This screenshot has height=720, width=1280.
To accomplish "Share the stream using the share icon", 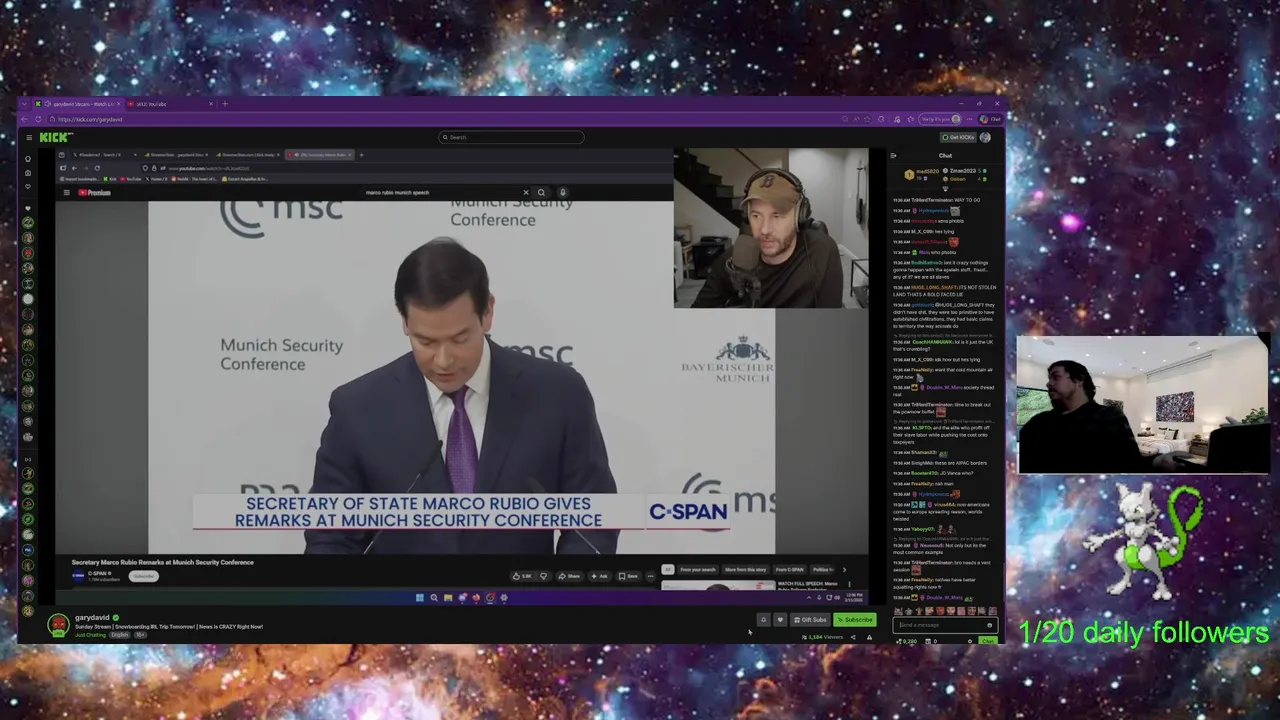I will (853, 637).
